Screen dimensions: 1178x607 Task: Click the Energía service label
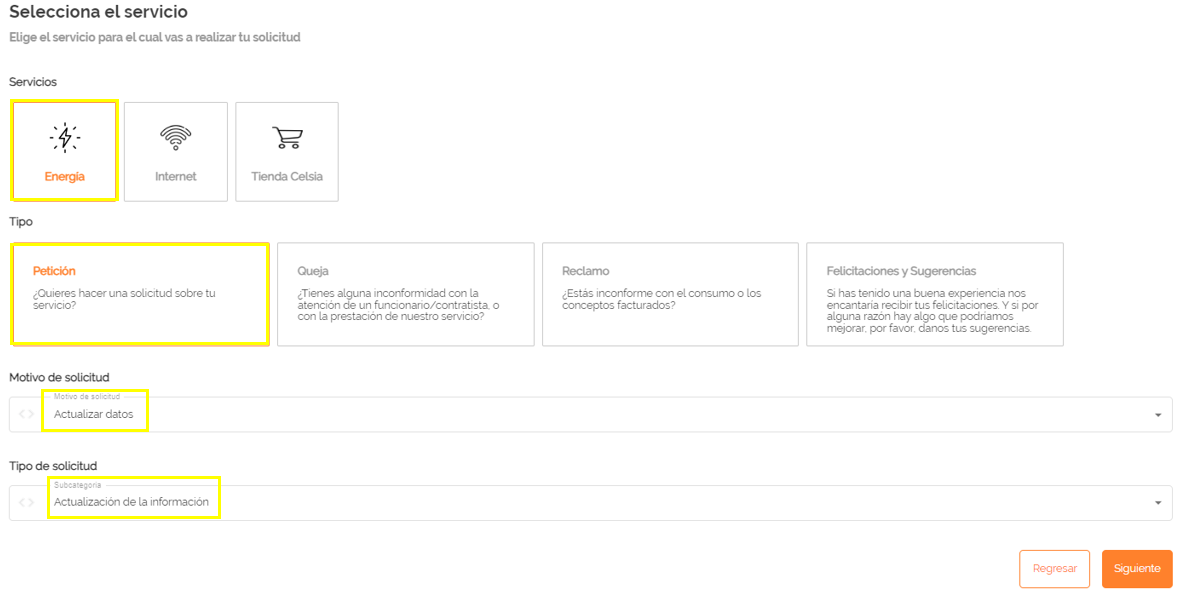[64, 177]
